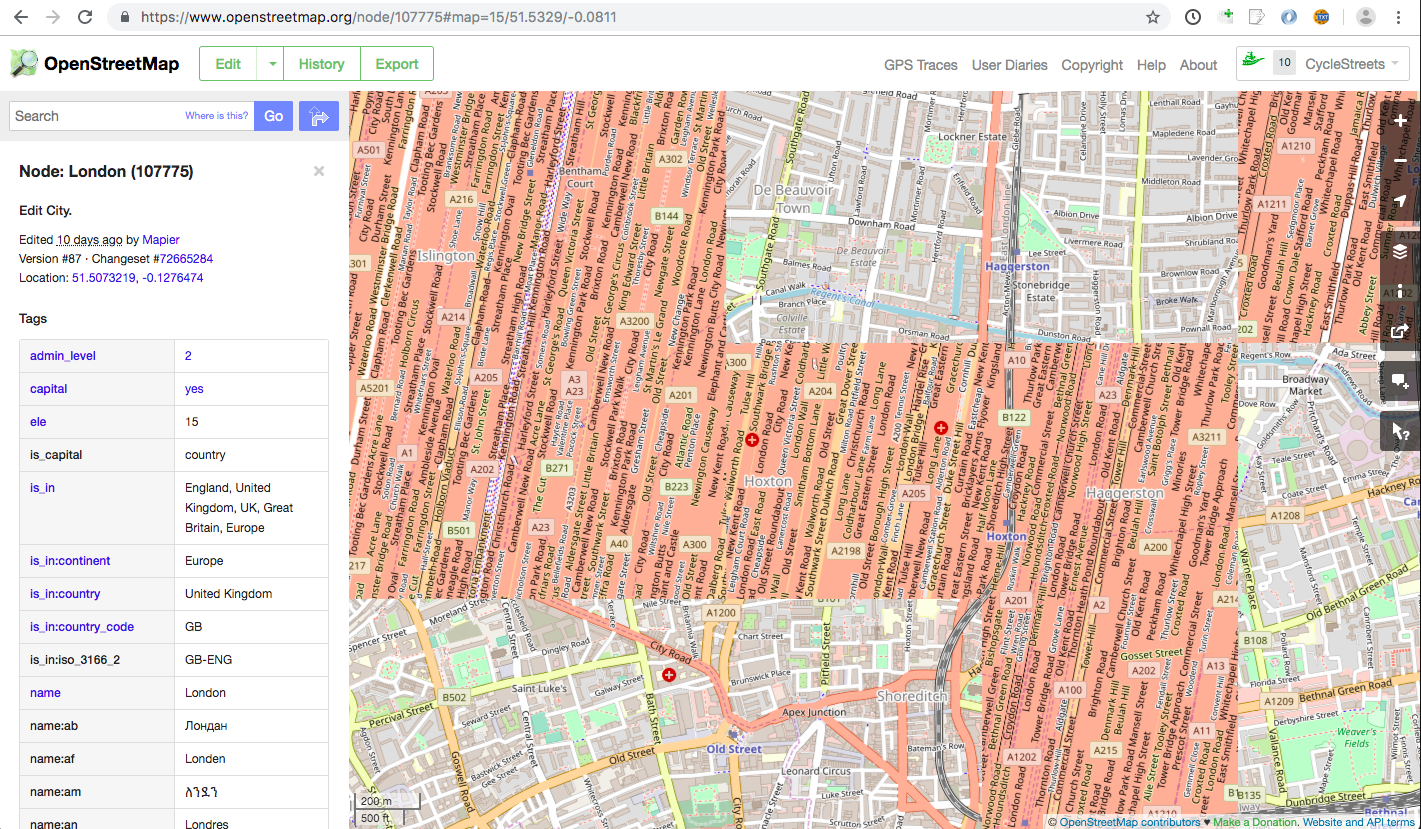Viewport: 1421px width, 829px height.
Task: Show my current location on map
Action: [x=1399, y=200]
